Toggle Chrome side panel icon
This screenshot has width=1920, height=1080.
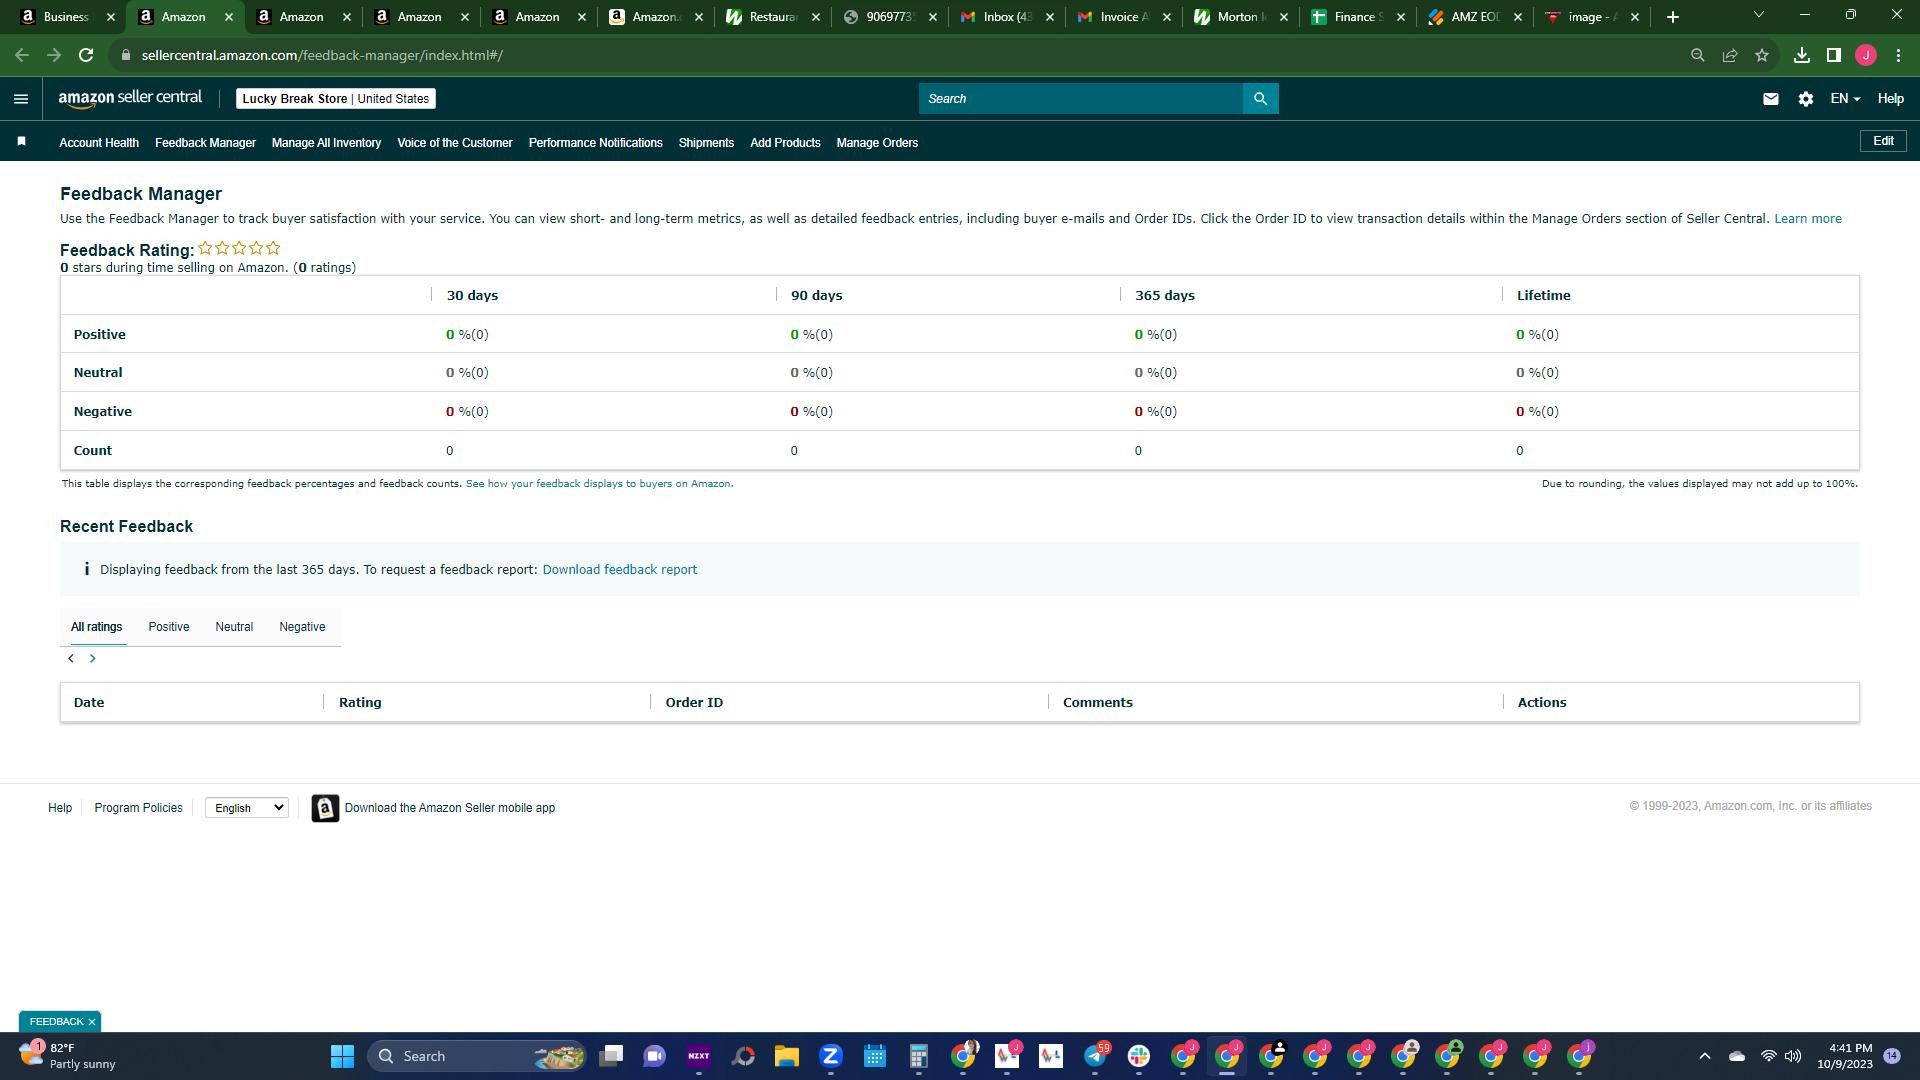(1834, 55)
